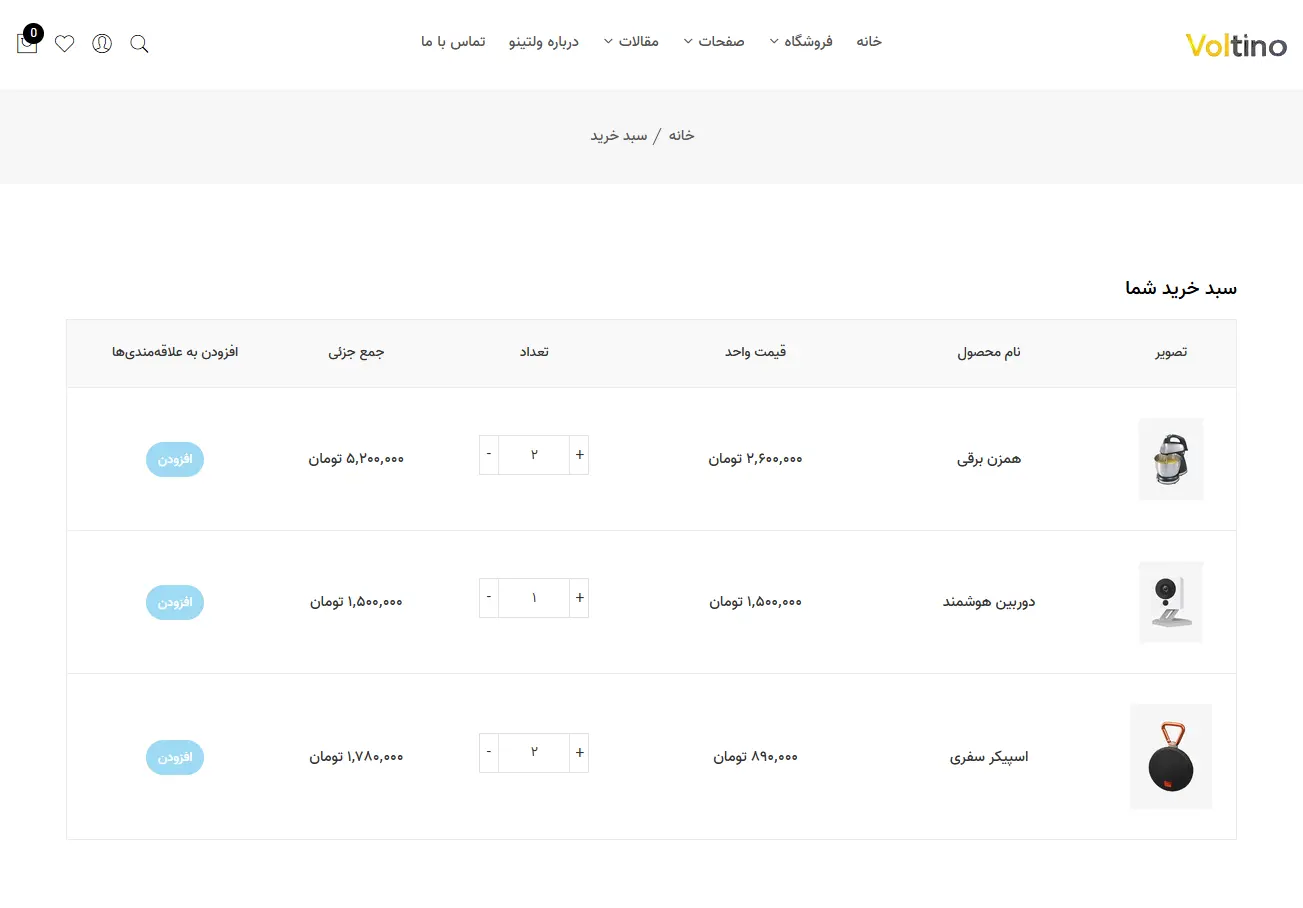This screenshot has height=908, width=1303.
Task: Click the سبد خرید breadcrumb text
Action: click(619, 135)
